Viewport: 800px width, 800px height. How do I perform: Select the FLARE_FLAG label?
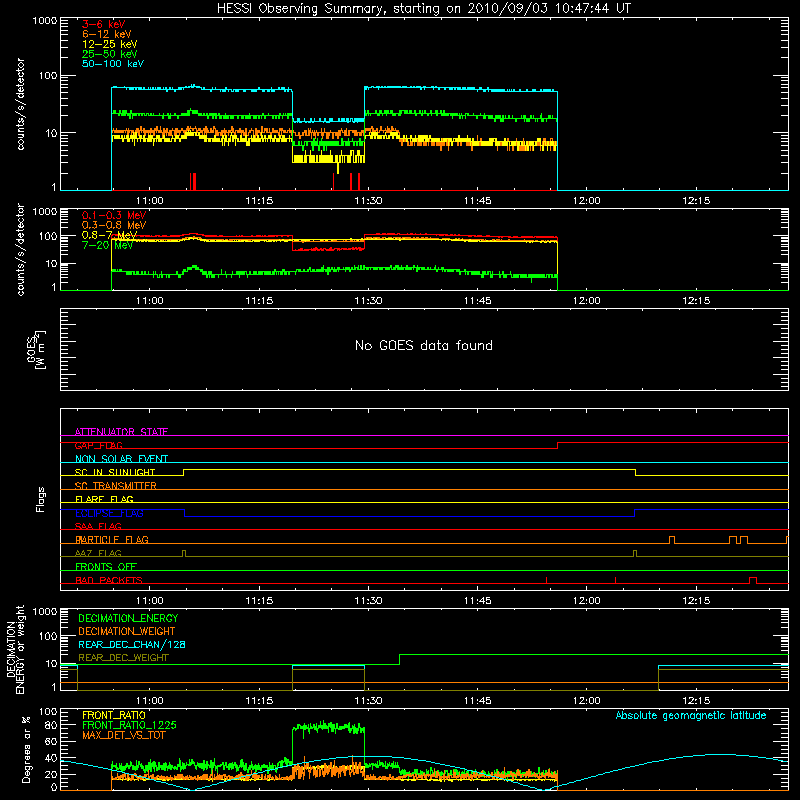104,499
